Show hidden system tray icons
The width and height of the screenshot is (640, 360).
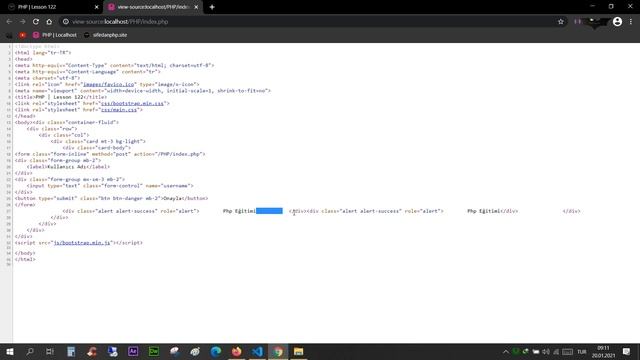506,352
